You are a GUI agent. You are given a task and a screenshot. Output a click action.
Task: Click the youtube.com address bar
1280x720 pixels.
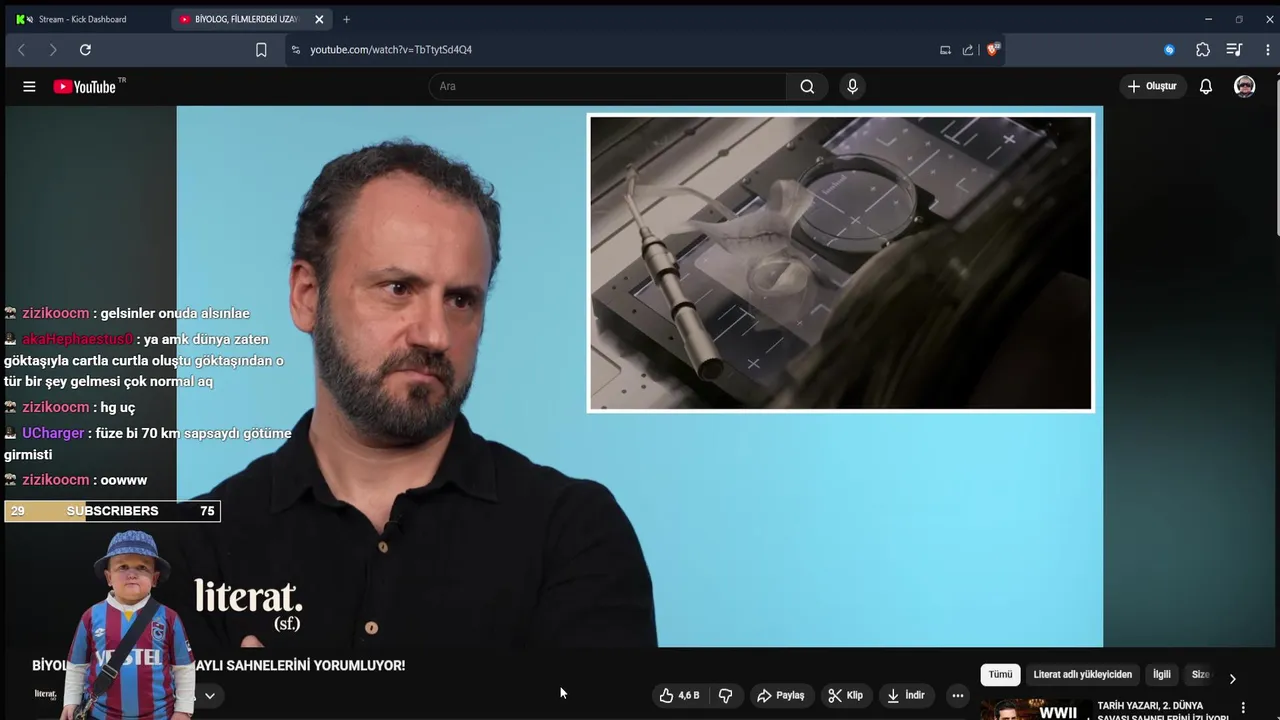coord(610,50)
